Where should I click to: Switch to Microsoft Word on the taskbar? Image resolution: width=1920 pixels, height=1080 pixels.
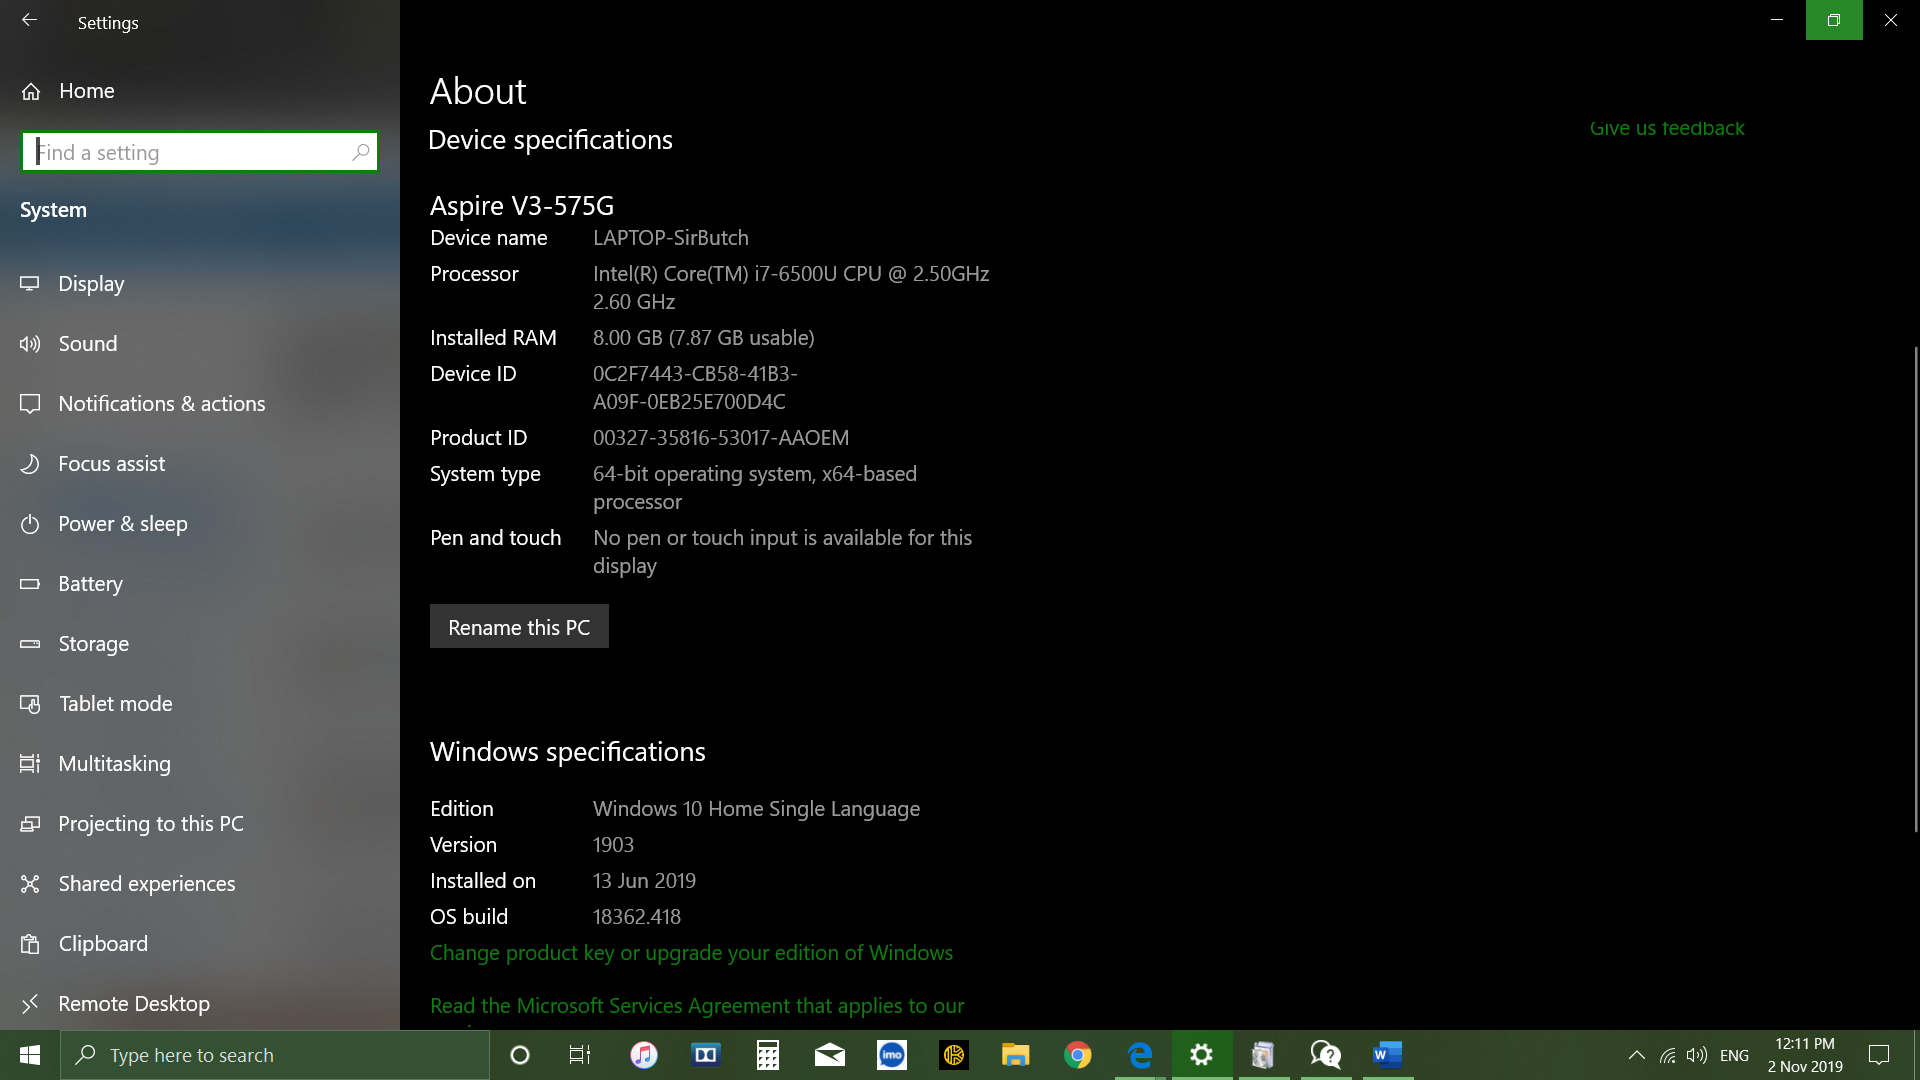[1388, 1055]
